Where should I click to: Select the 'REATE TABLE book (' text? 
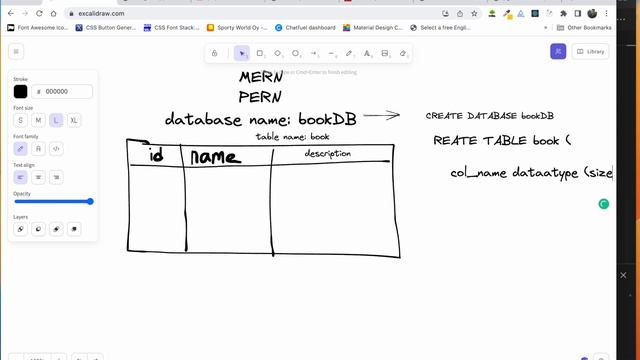coord(502,141)
